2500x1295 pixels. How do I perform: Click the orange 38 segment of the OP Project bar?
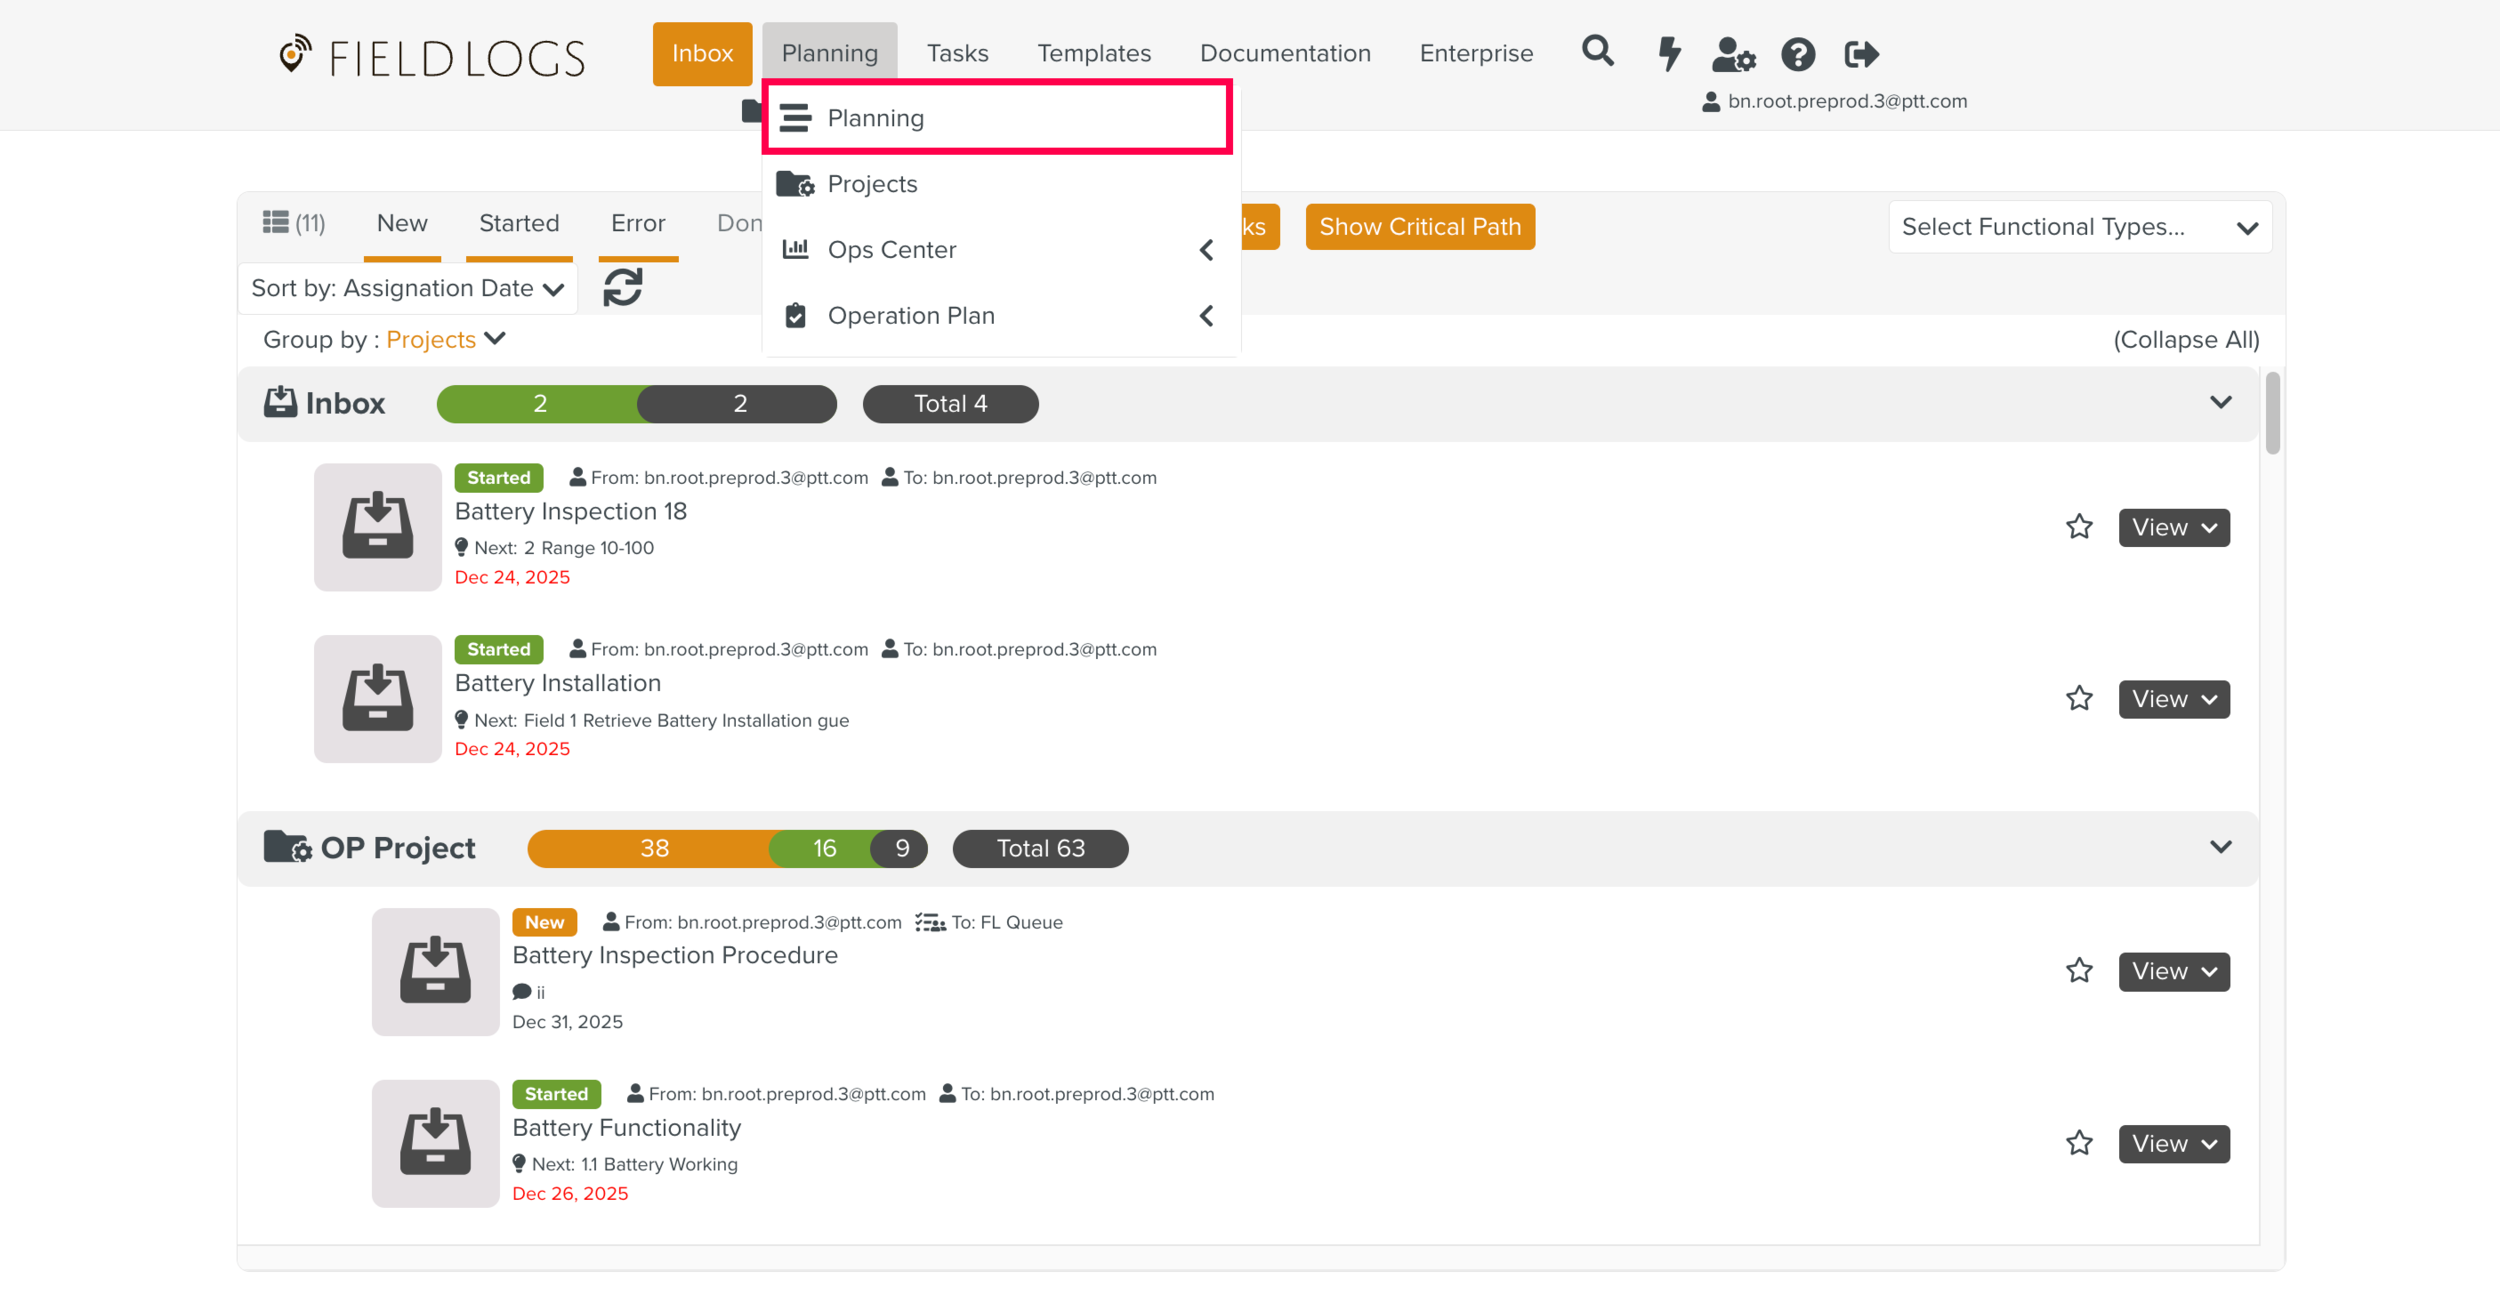tap(653, 848)
